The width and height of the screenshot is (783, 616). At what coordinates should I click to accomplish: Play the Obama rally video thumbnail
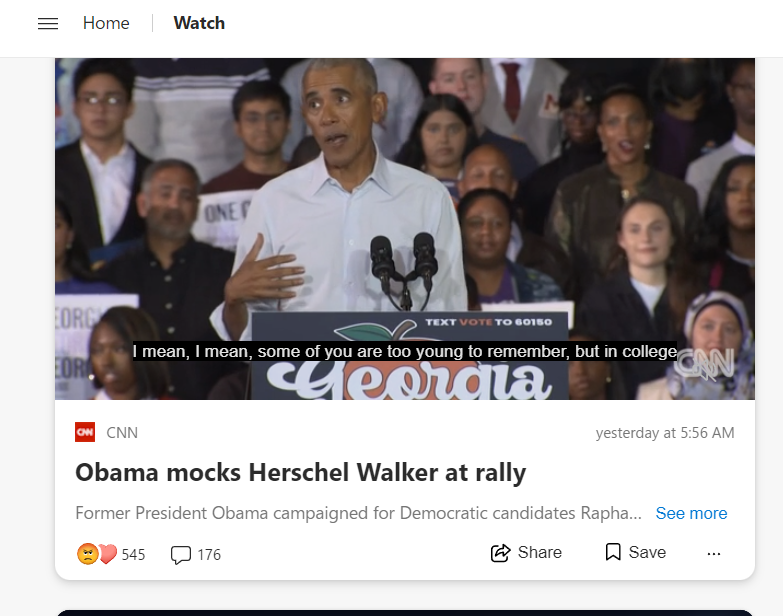click(405, 229)
